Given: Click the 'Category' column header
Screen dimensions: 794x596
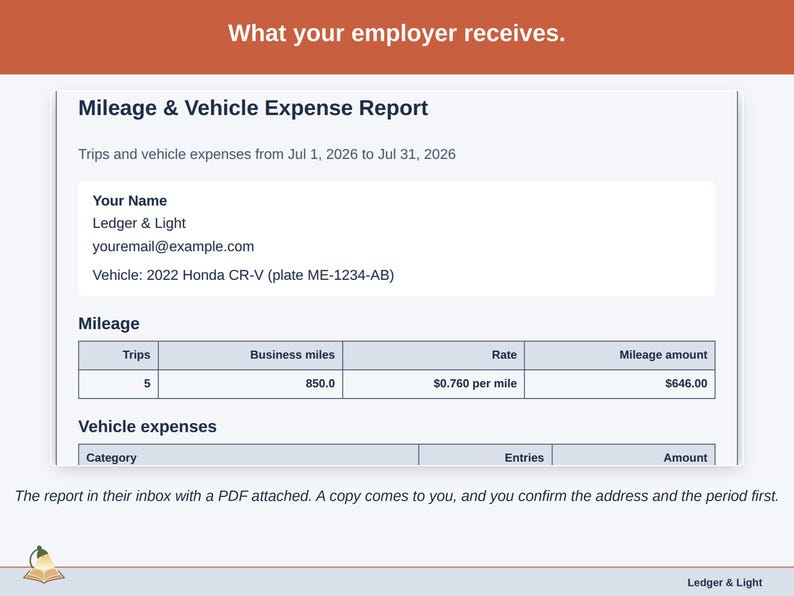Looking at the screenshot, I should pyautogui.click(x=249, y=455).
